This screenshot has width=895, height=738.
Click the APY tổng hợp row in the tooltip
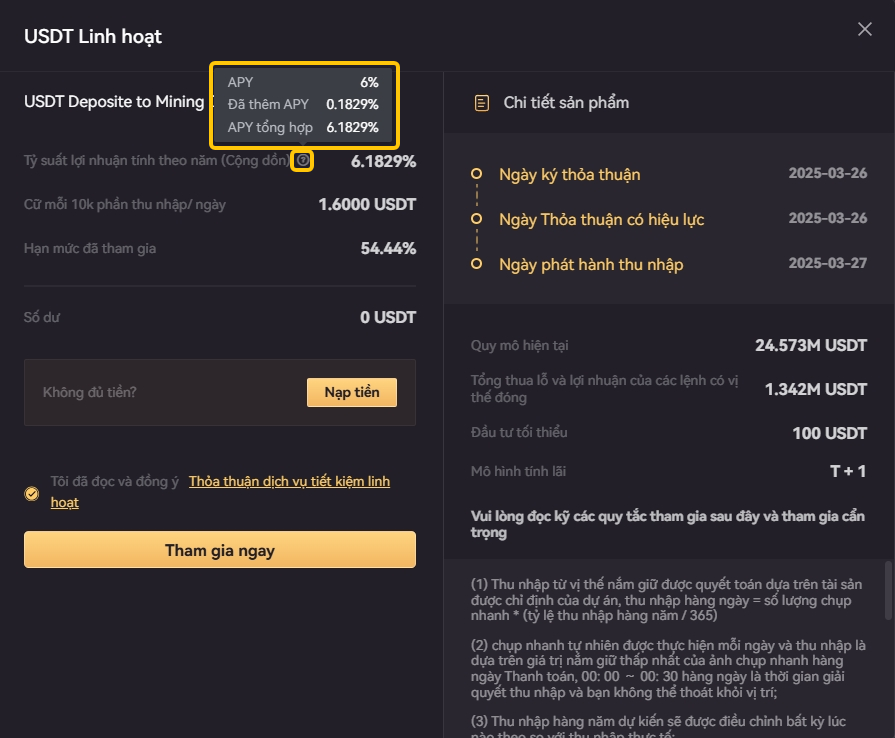[303, 127]
